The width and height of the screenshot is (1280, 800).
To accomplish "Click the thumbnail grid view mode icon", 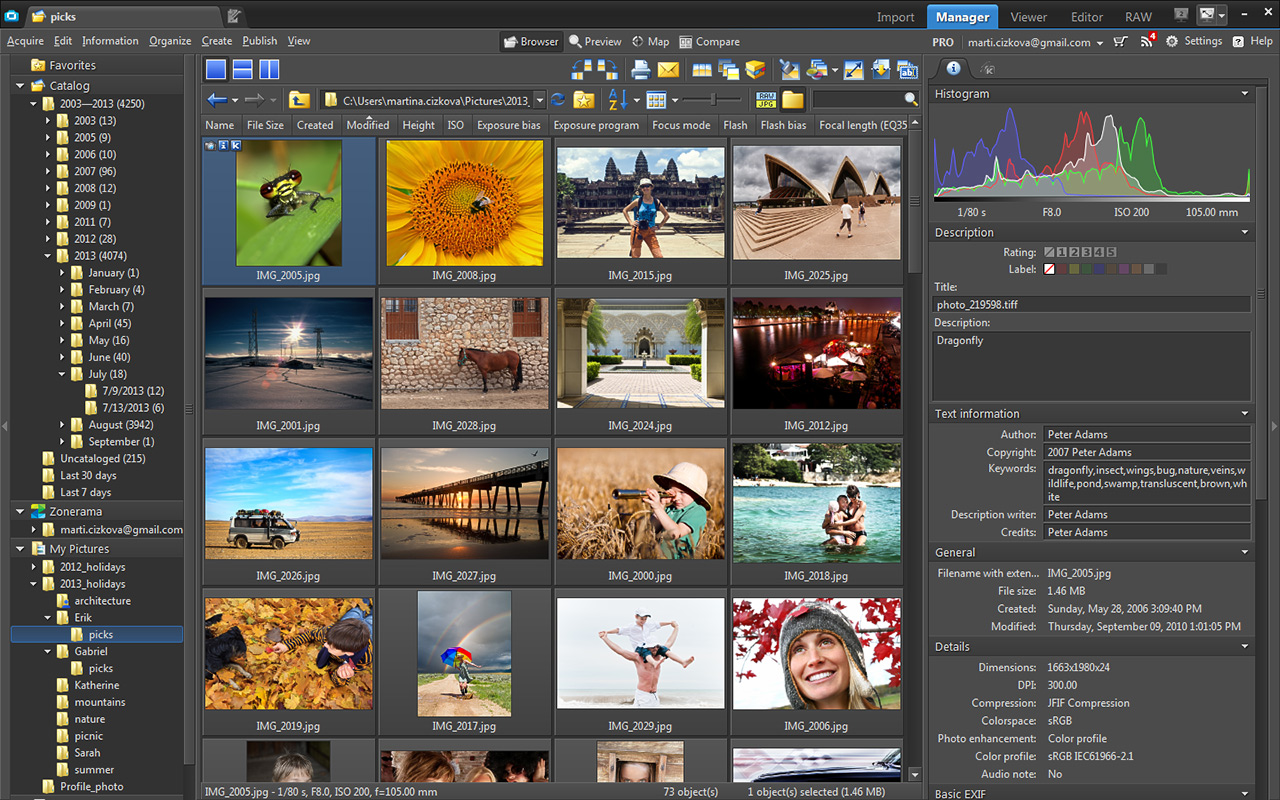I will [x=656, y=100].
